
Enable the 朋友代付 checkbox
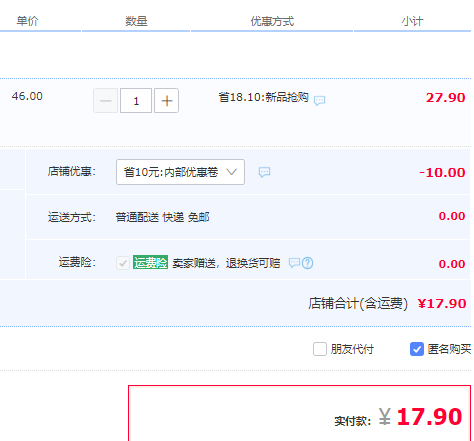[x=320, y=349]
